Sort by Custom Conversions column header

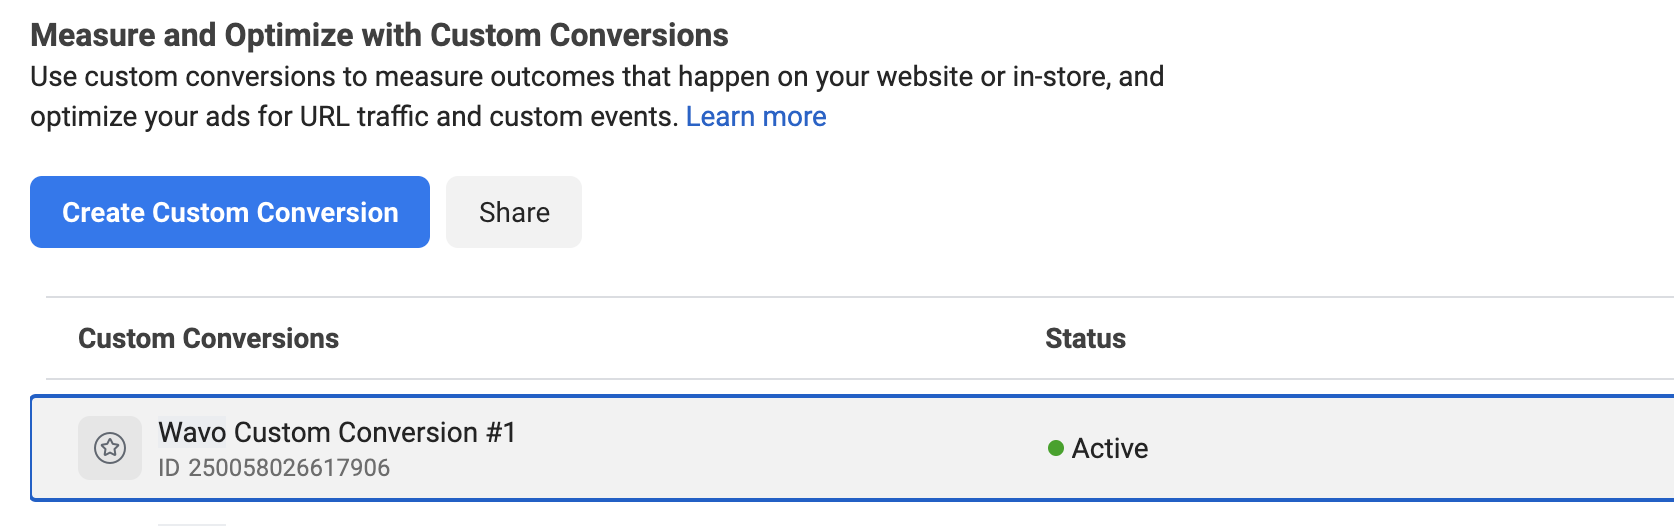point(208,339)
